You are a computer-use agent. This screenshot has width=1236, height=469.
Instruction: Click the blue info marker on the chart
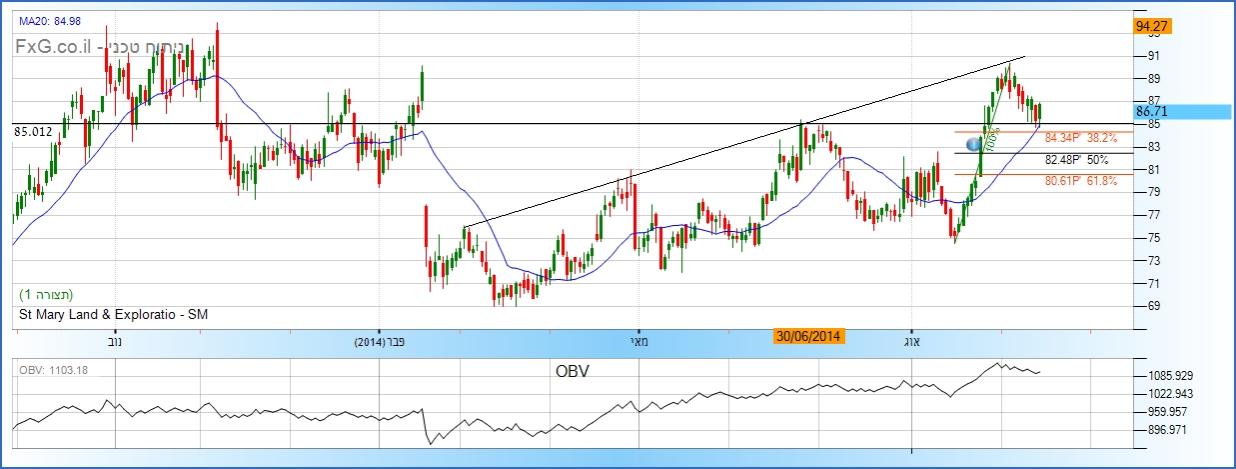coord(972,145)
